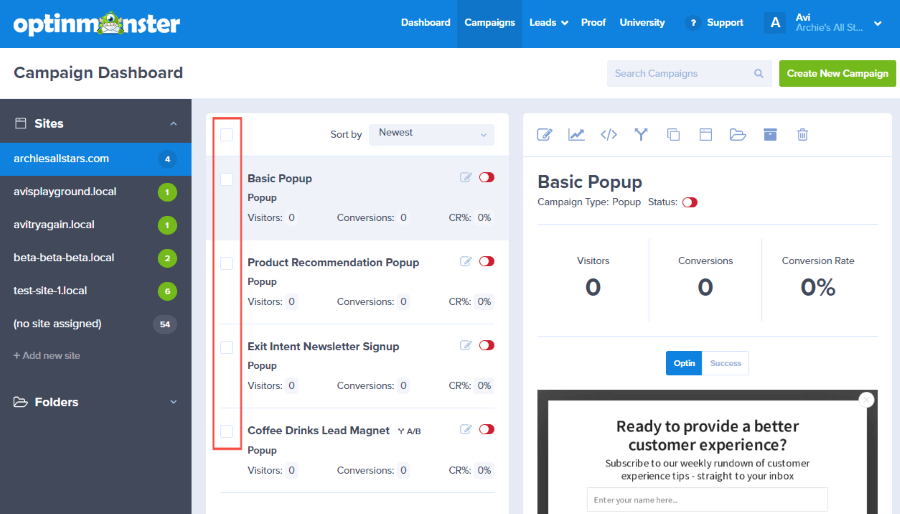Viewport: 900px width, 514px height.
Task: Click the Move to folder toolbar icon
Action: click(738, 135)
